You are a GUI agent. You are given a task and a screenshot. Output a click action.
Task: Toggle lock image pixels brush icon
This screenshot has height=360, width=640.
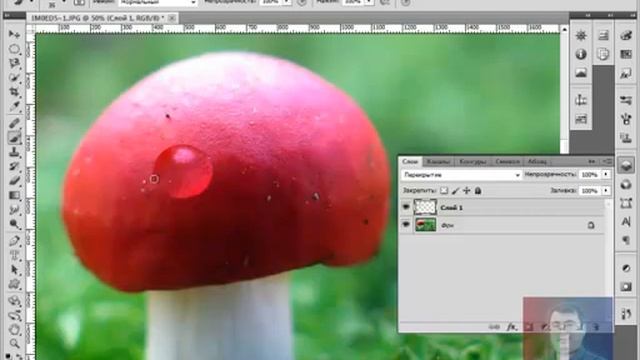click(456, 191)
